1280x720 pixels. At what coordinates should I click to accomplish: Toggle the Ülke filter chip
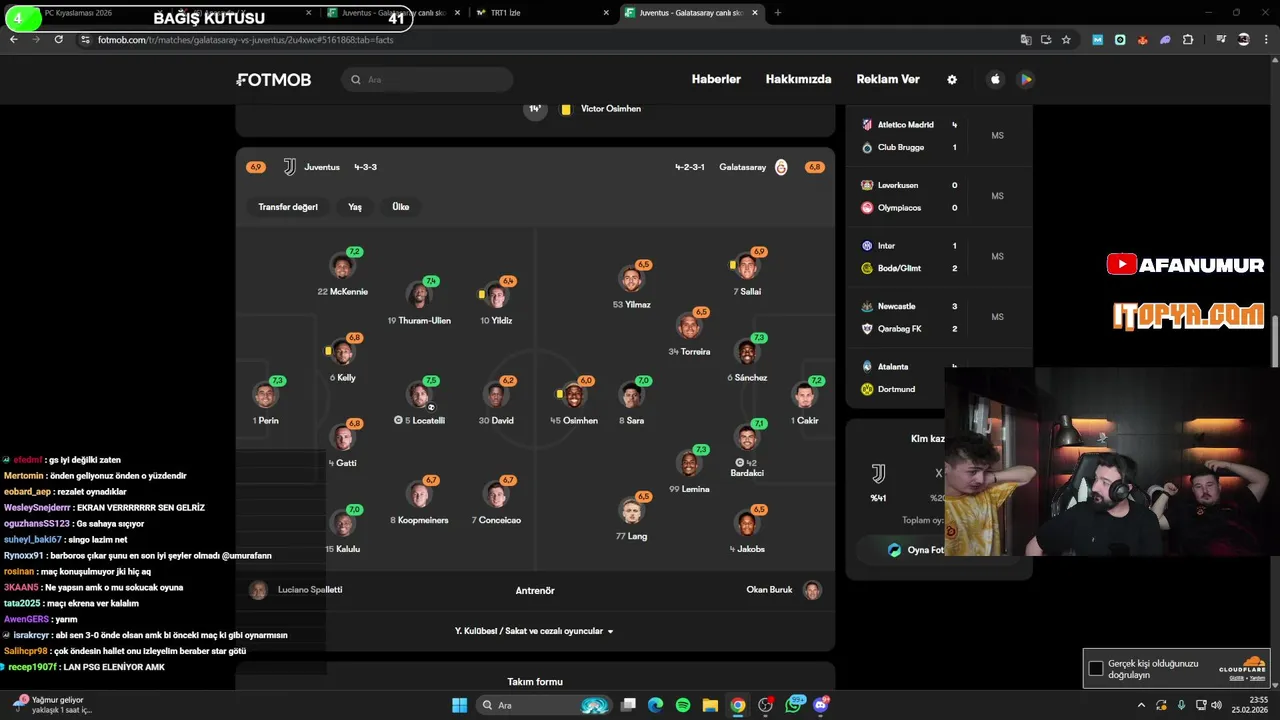(x=401, y=207)
